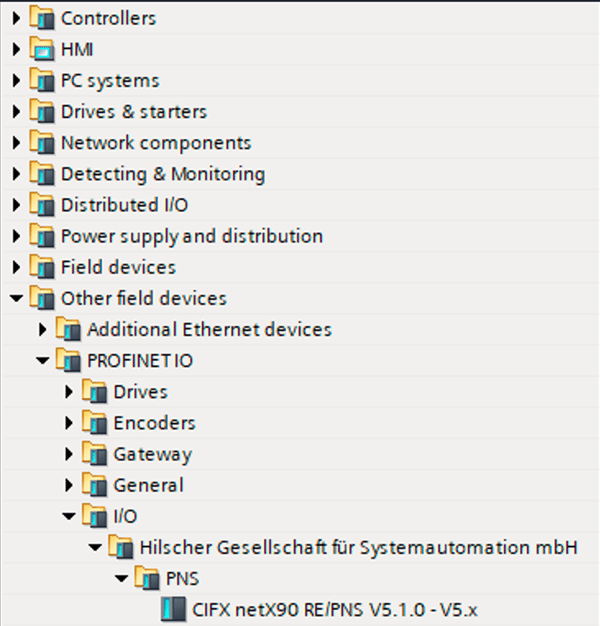The height and width of the screenshot is (626, 600).
Task: Select the General folder label
Action: (149, 485)
